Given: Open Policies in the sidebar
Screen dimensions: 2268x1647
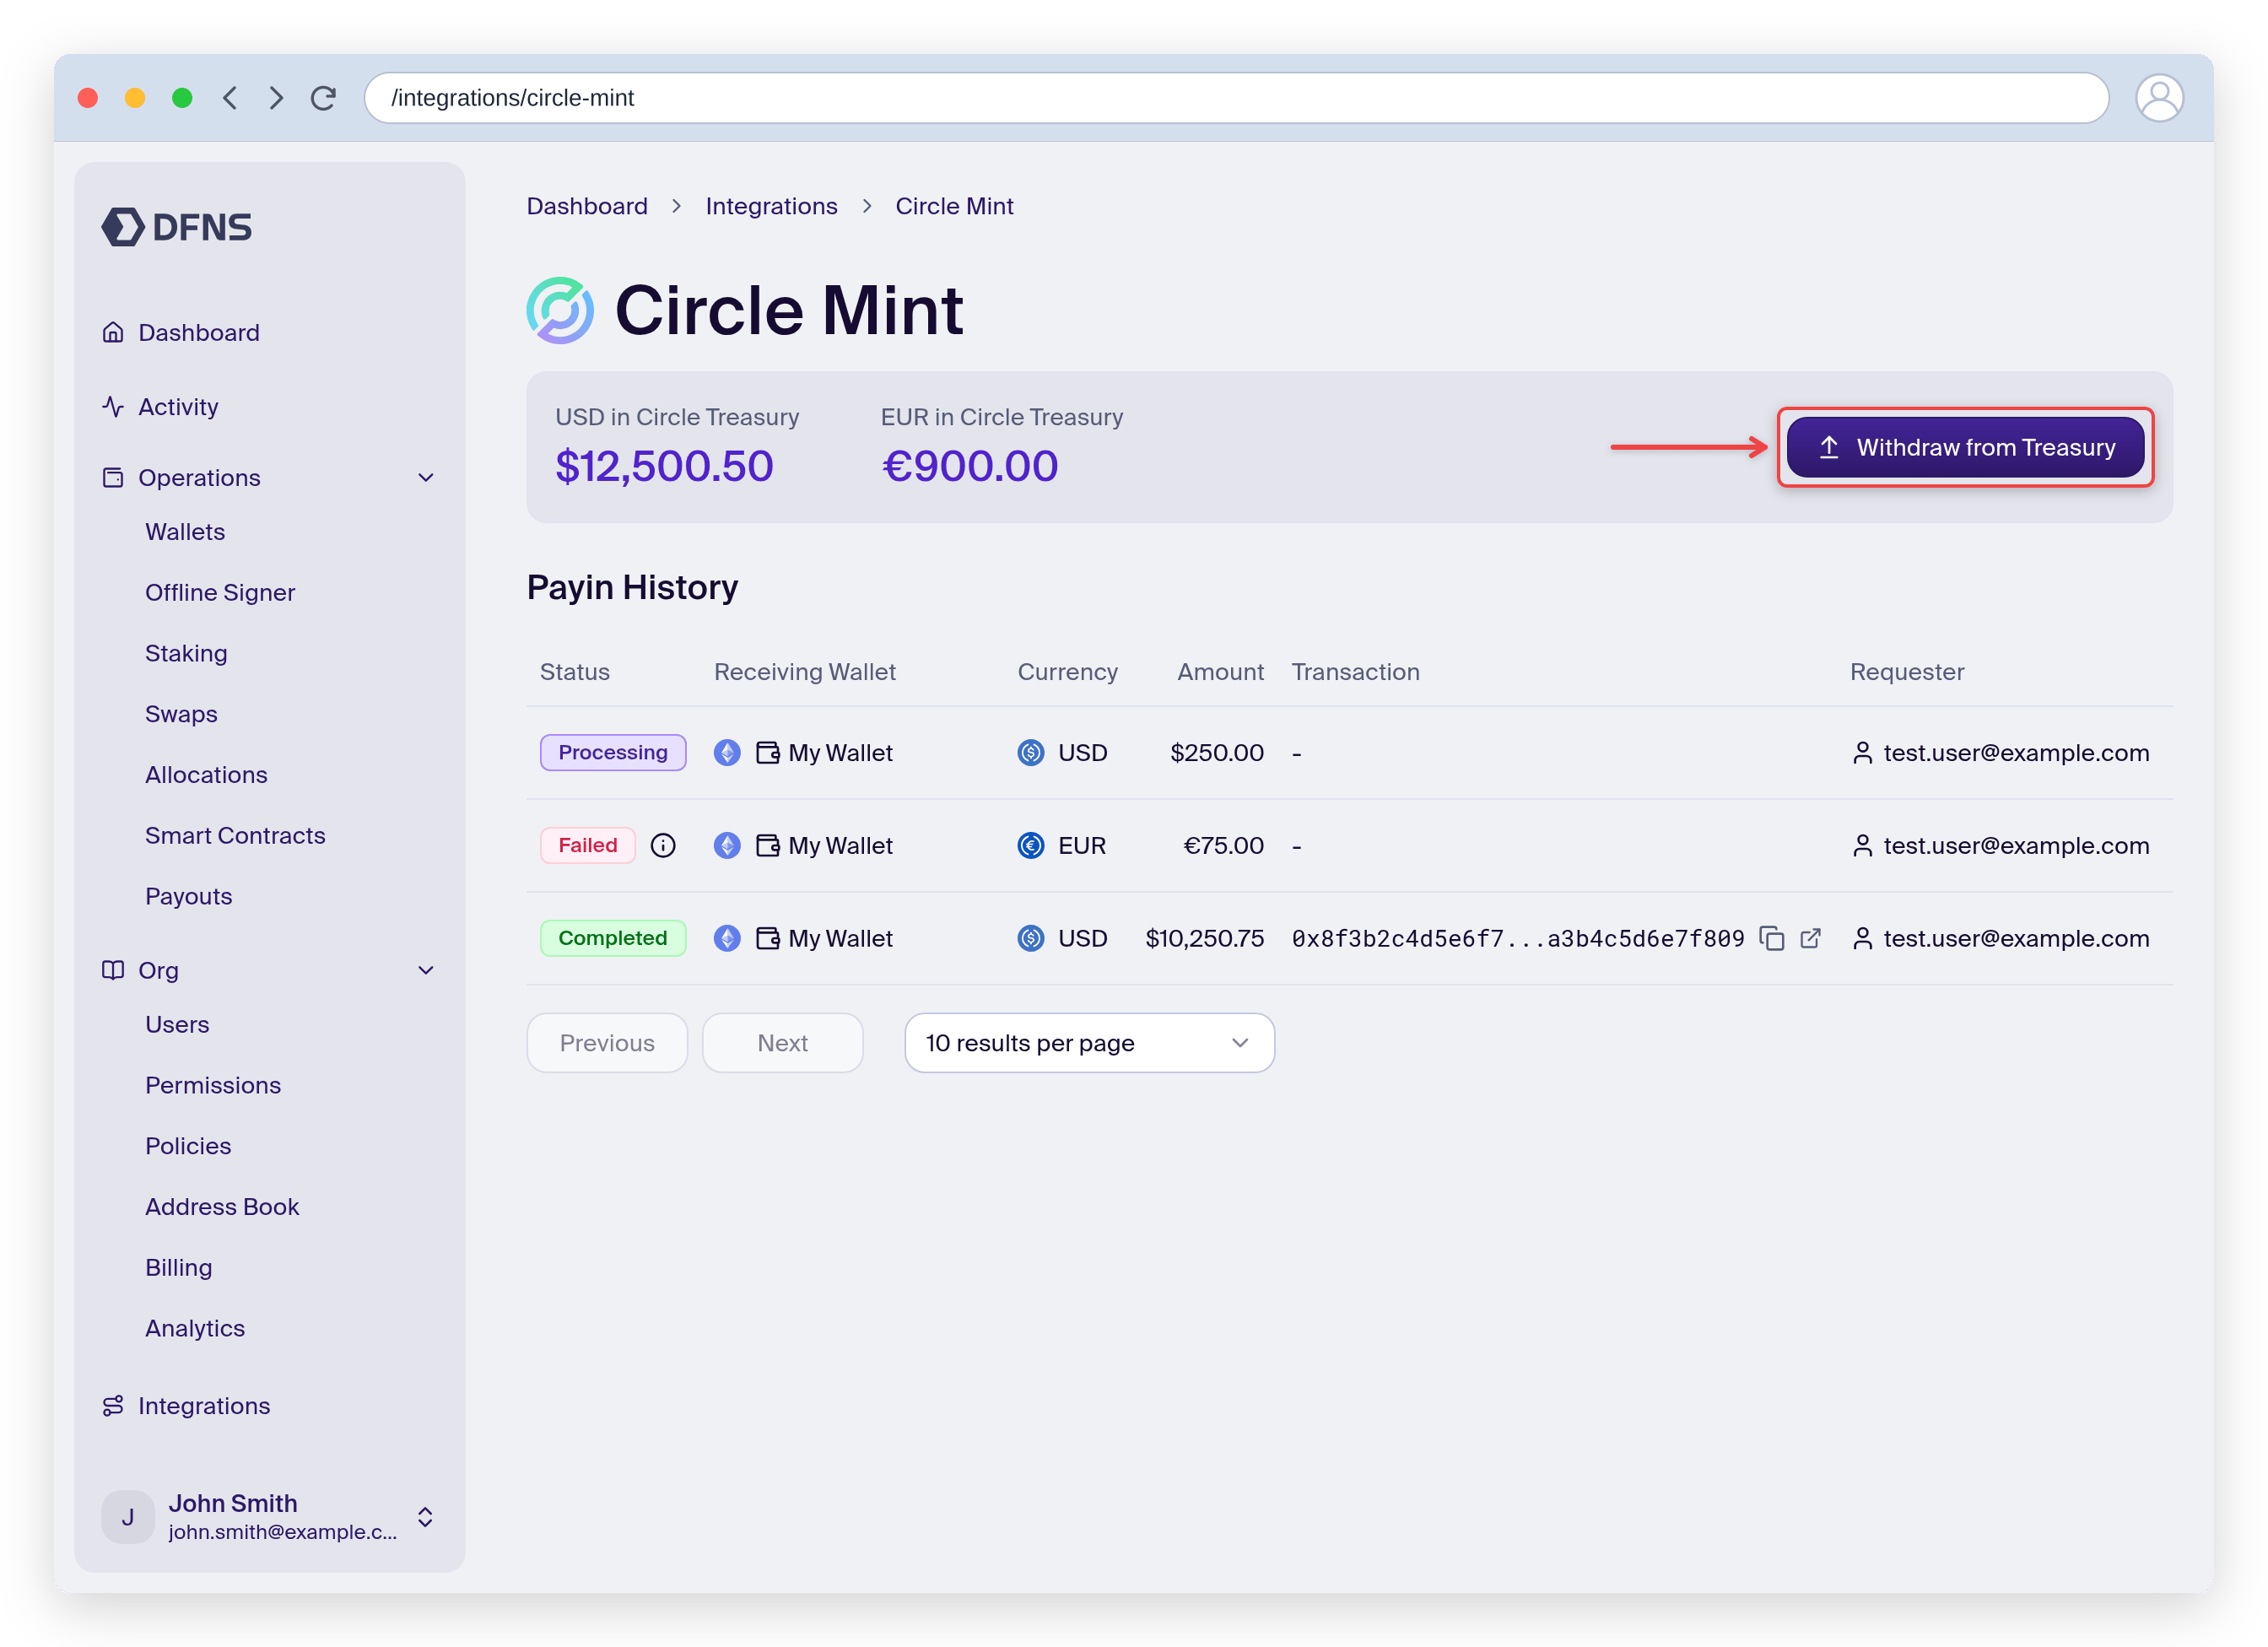Looking at the screenshot, I should click(188, 1146).
